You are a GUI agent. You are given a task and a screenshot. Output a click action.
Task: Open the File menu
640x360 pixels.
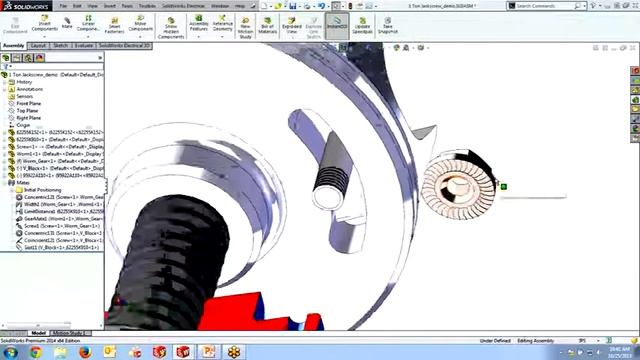63,6
